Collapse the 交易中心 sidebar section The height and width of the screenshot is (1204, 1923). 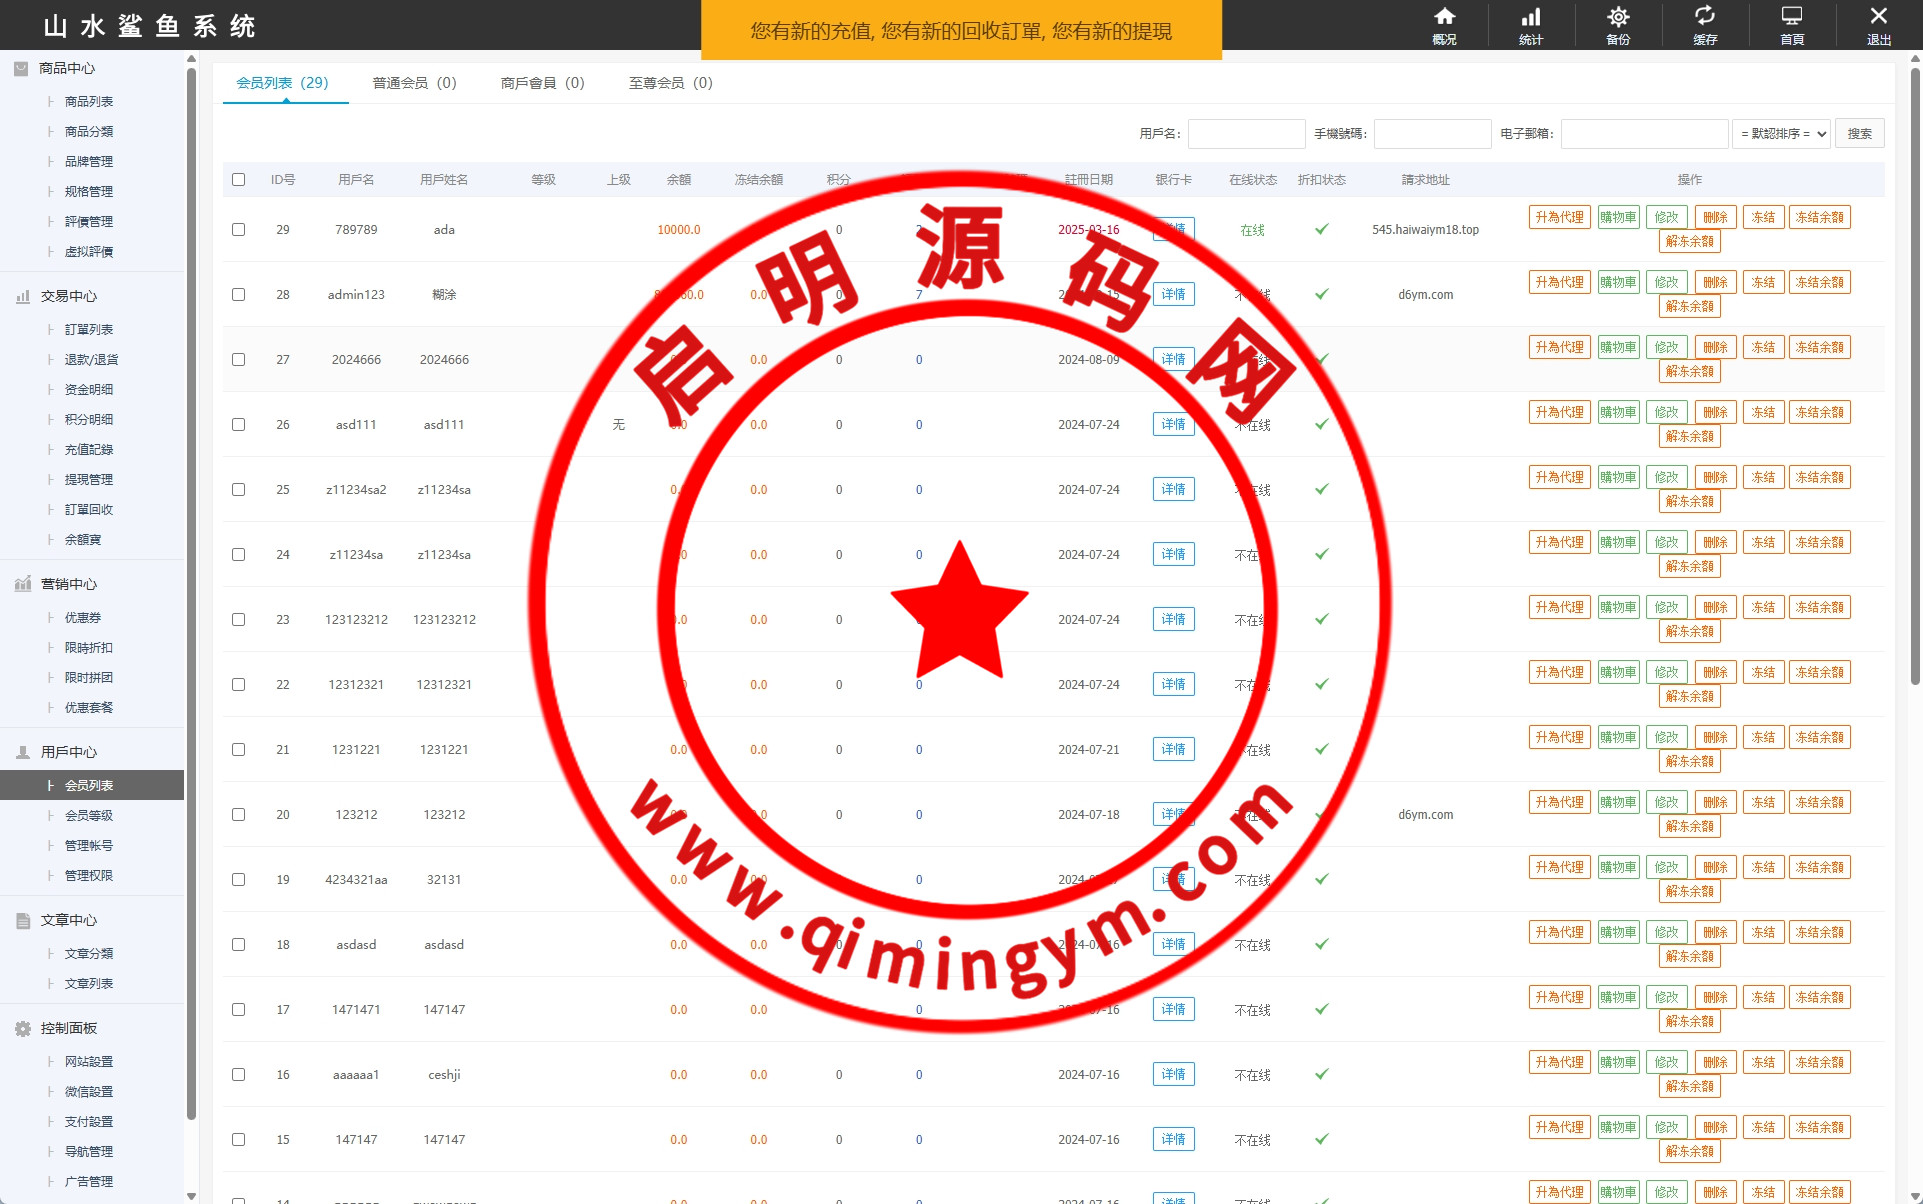68,296
